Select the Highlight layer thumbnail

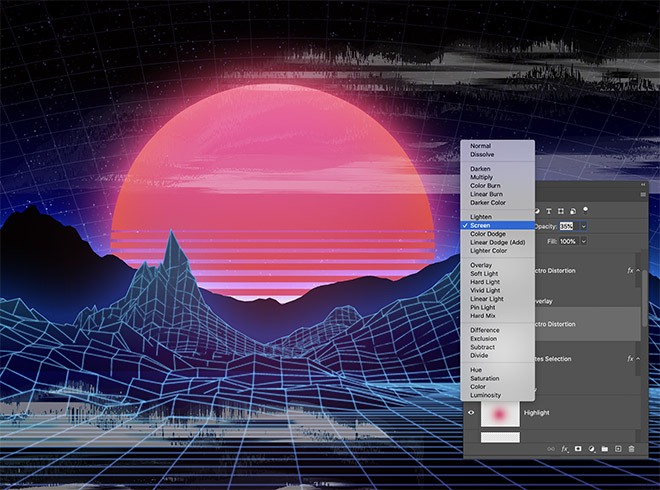point(500,412)
